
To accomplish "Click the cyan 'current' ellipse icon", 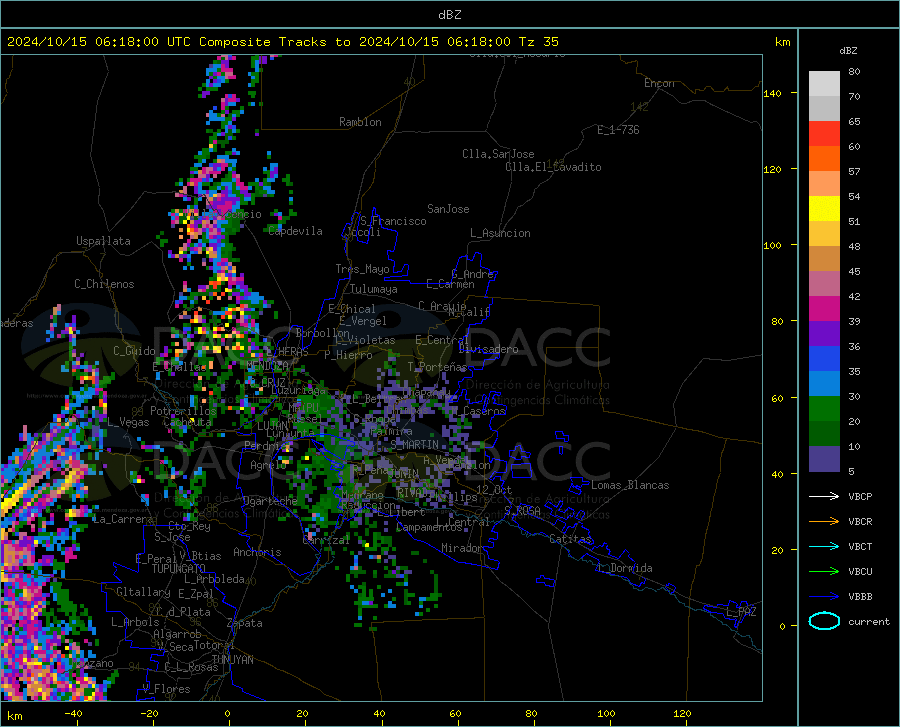I will click(824, 621).
